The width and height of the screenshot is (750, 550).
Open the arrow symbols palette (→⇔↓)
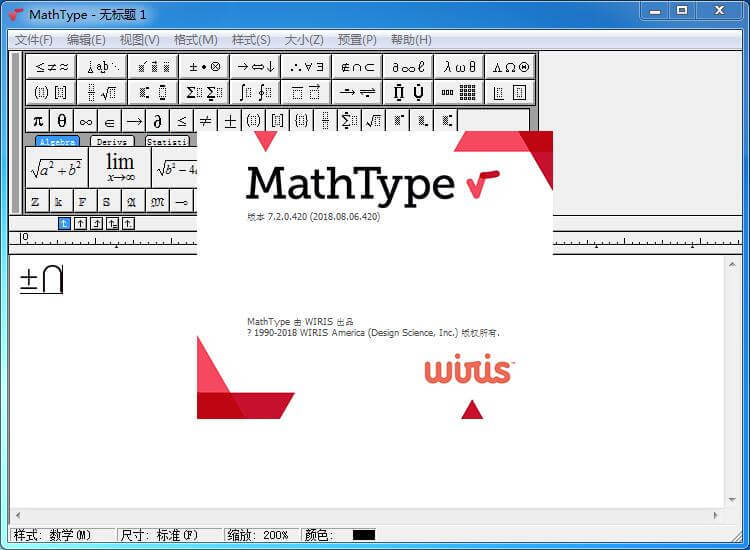255,67
